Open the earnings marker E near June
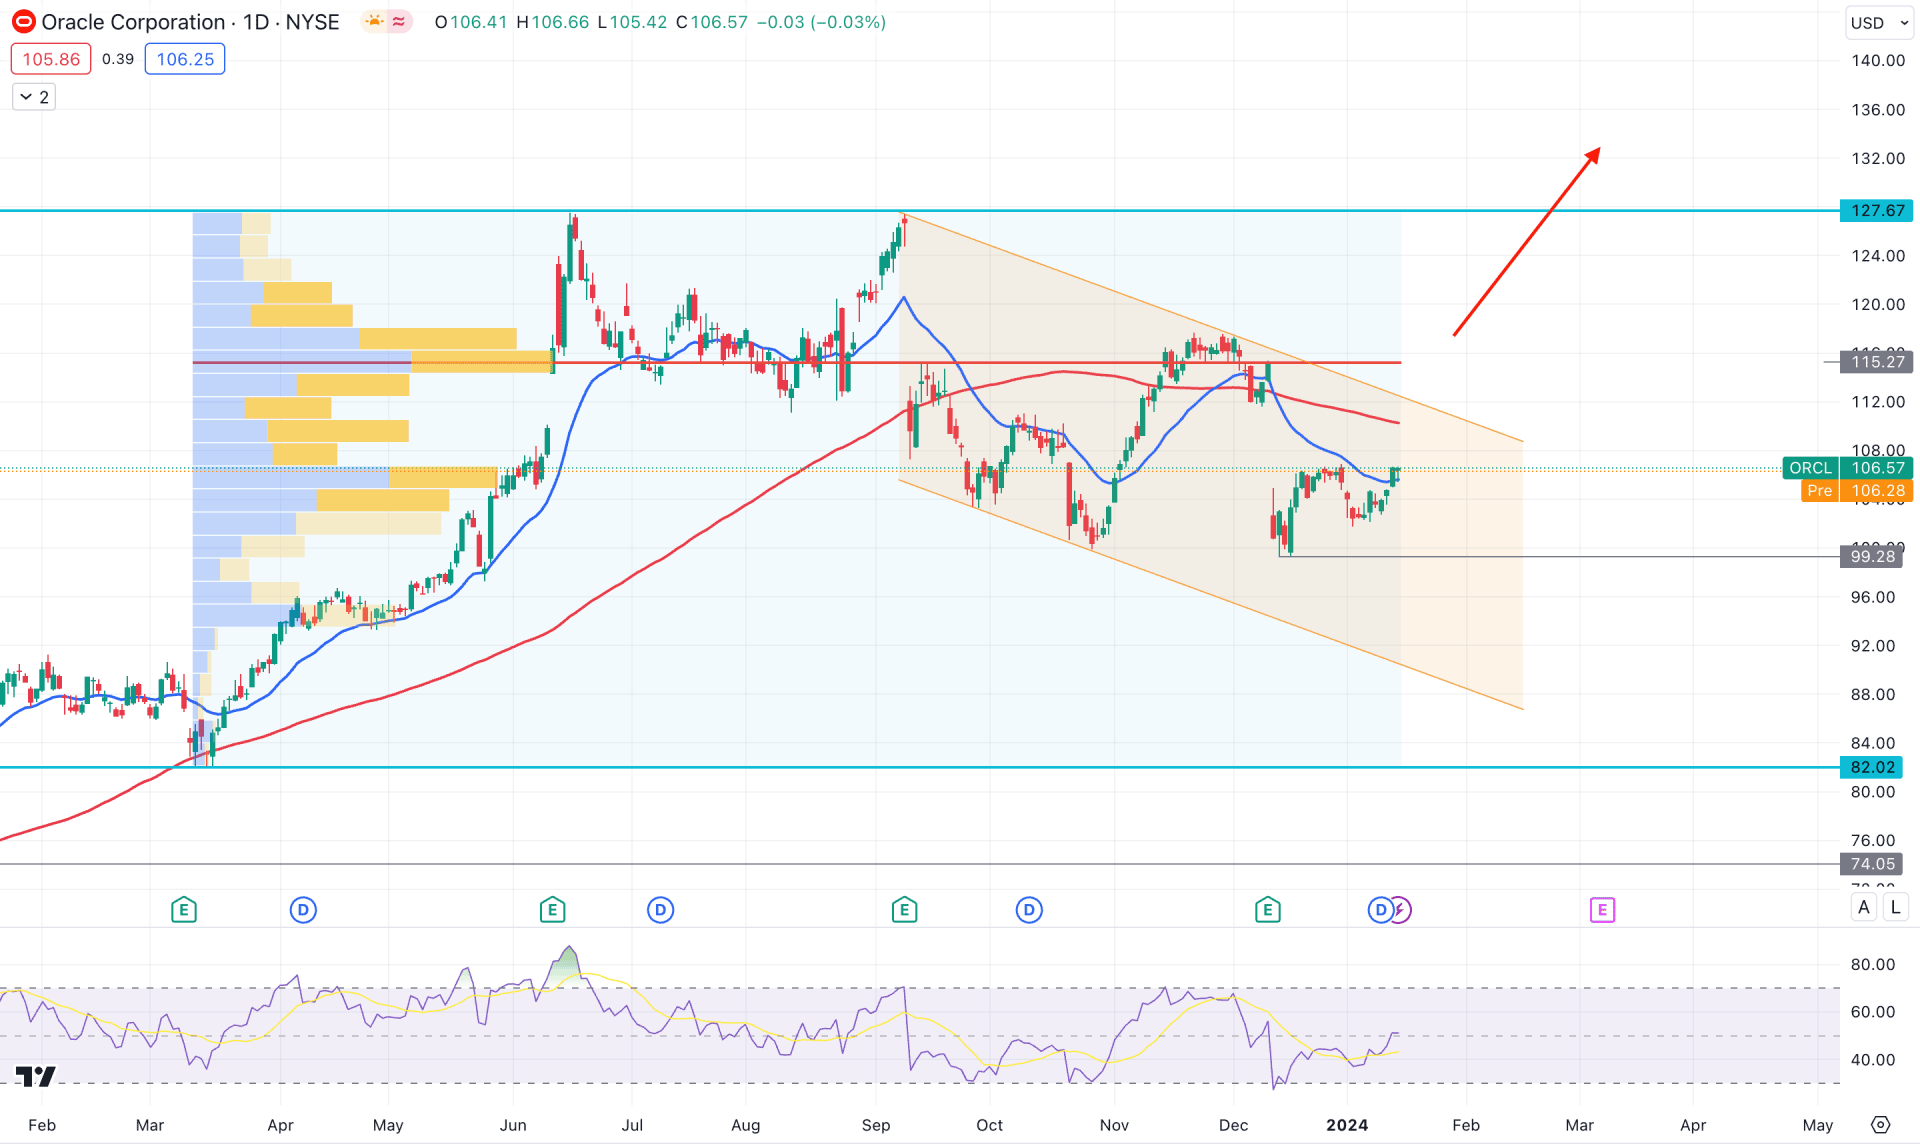The image size is (1920, 1144). (552, 910)
